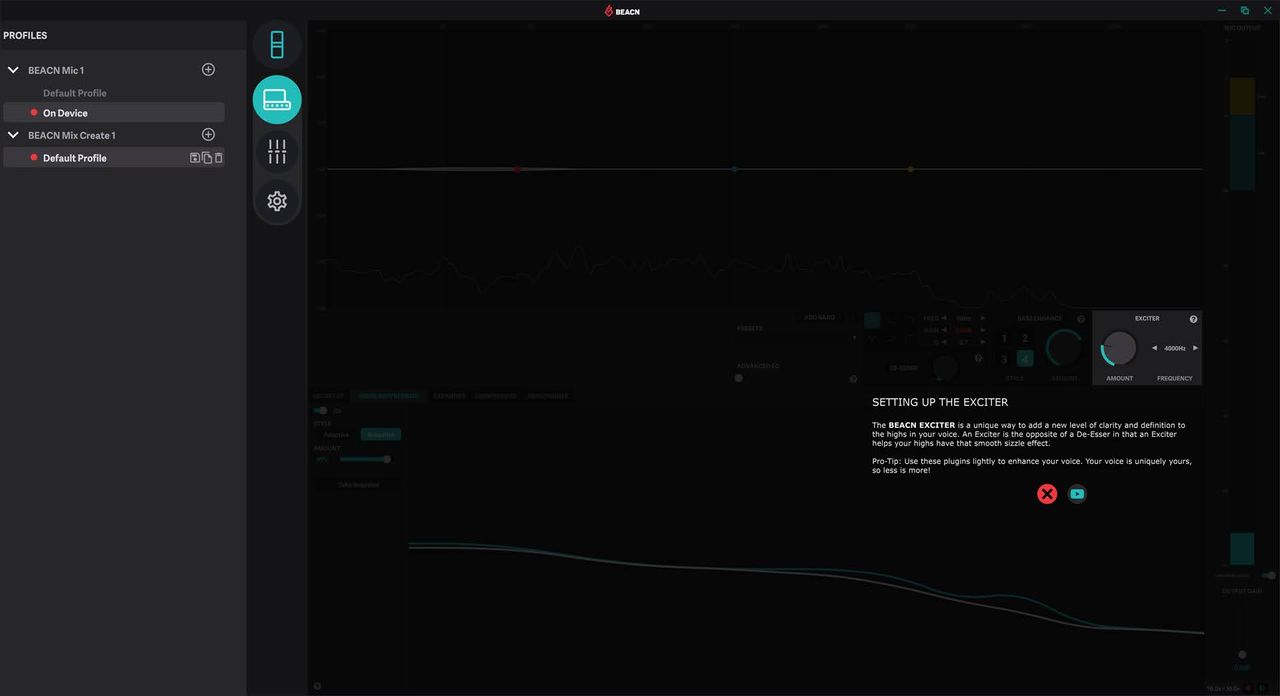
Task: Click the PROFILES panel heading
Action: 25,36
